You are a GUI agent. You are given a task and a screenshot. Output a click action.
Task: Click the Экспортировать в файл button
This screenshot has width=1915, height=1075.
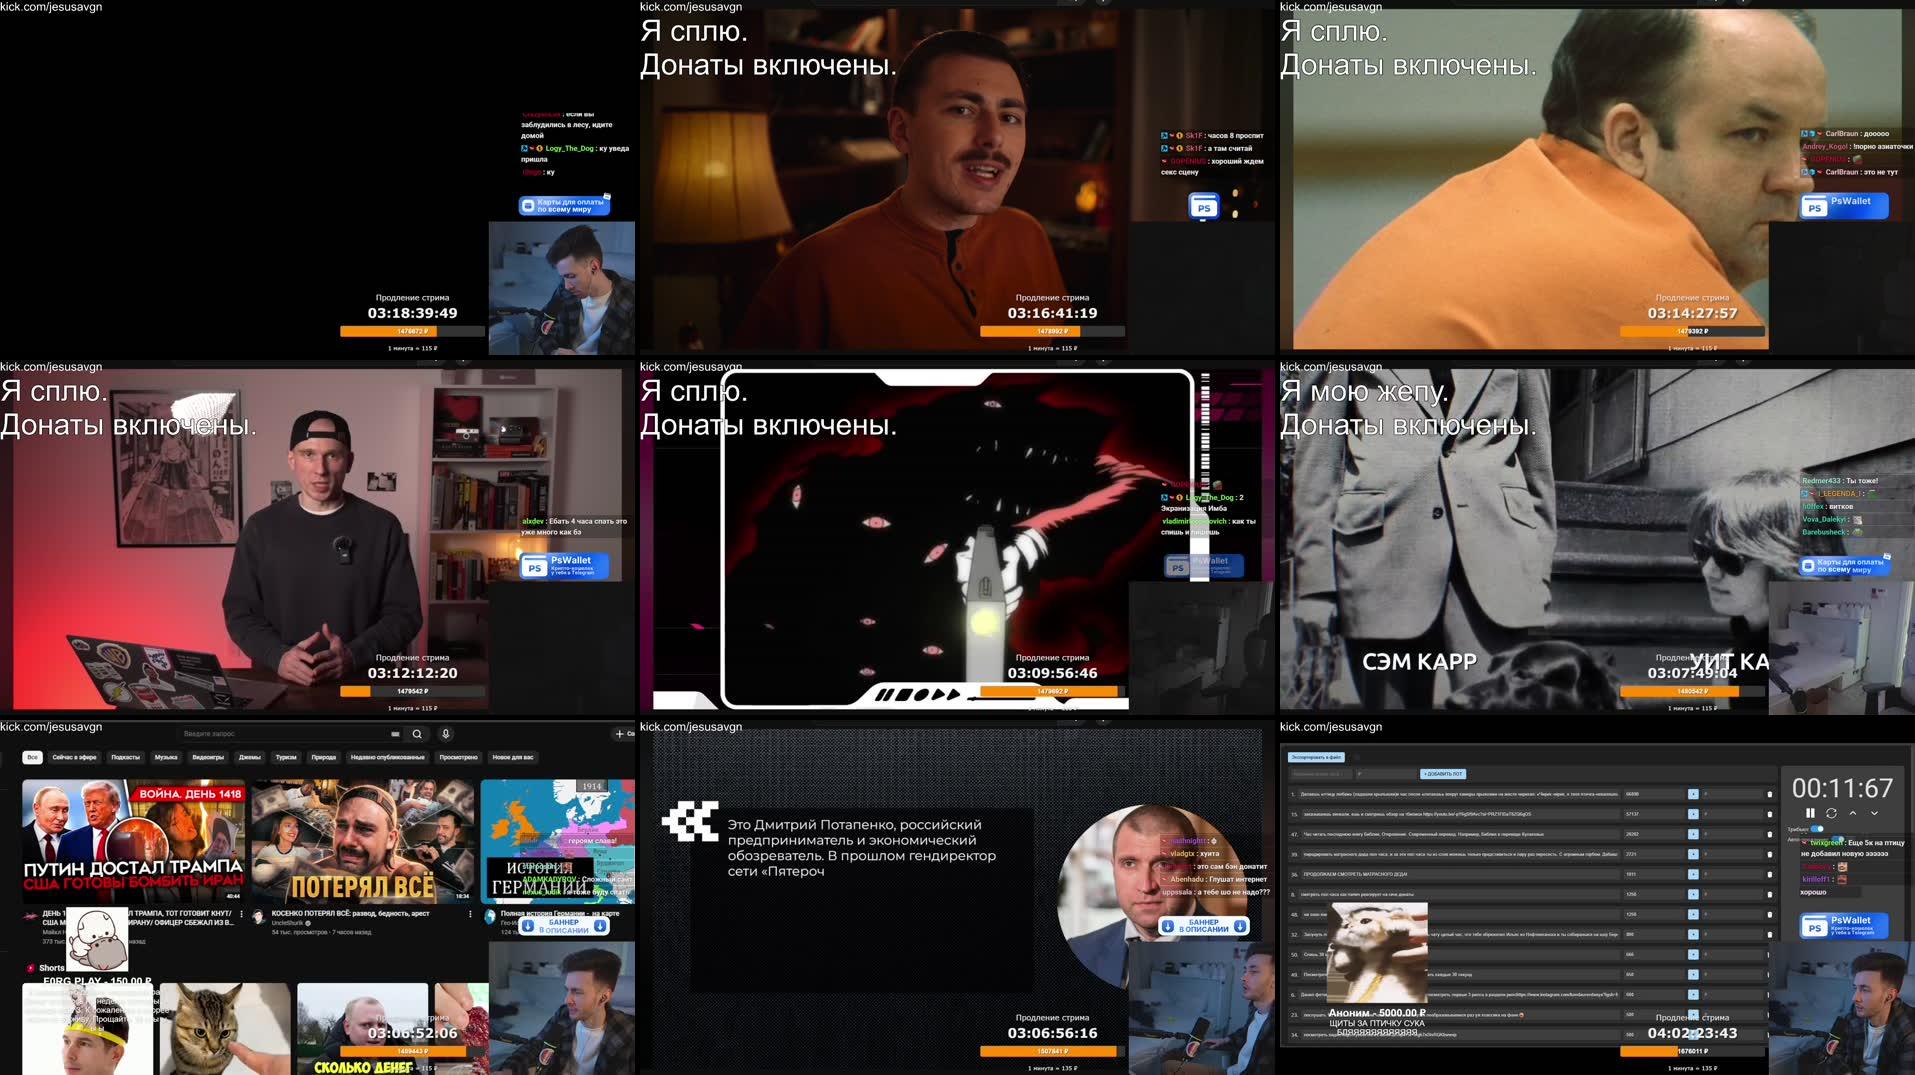tap(1318, 757)
